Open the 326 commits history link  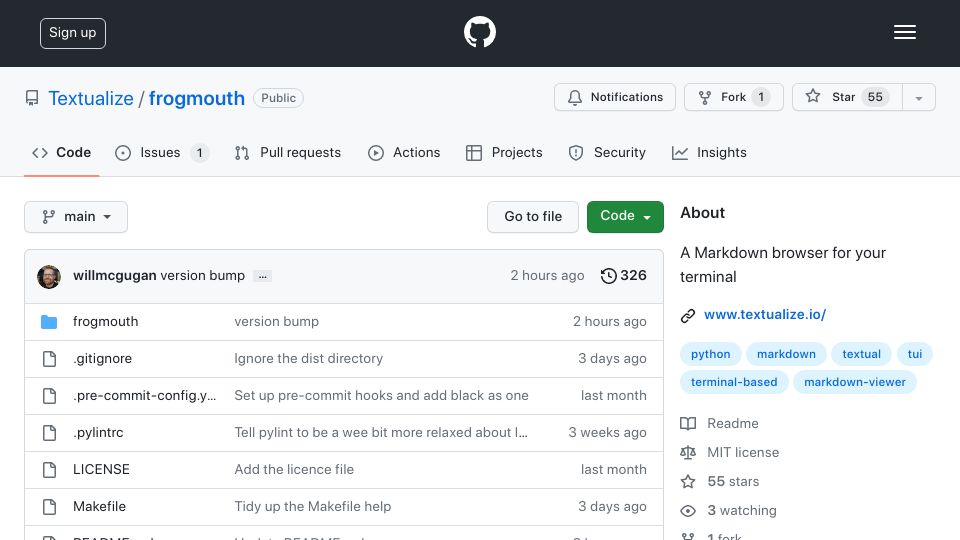pos(623,276)
